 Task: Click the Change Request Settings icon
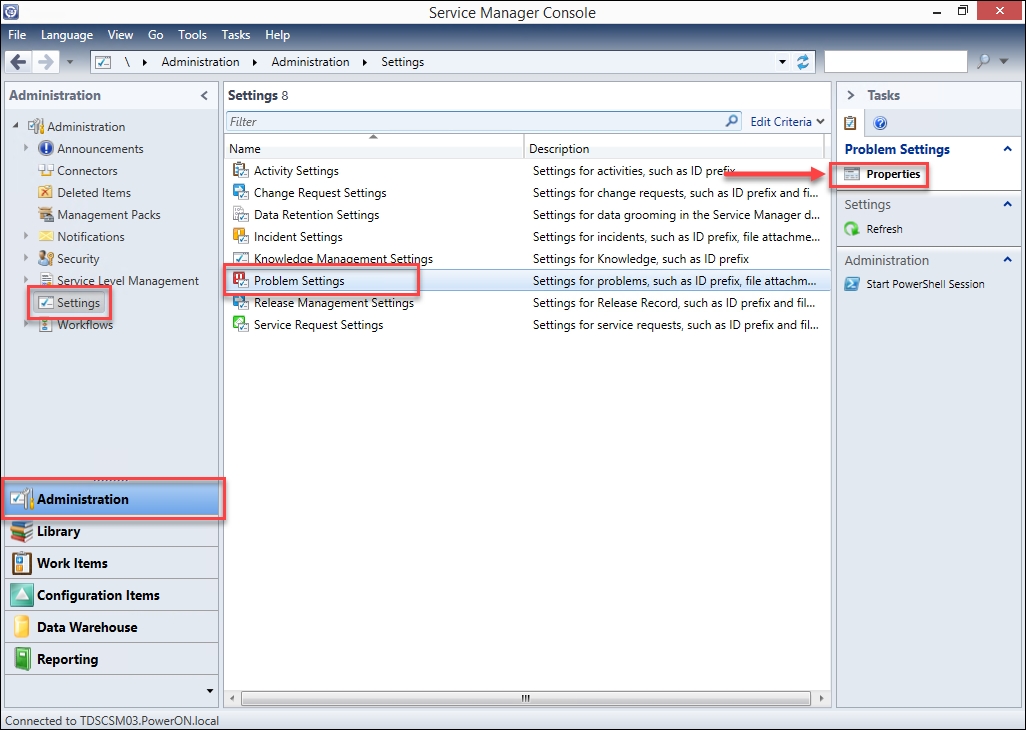click(x=241, y=192)
